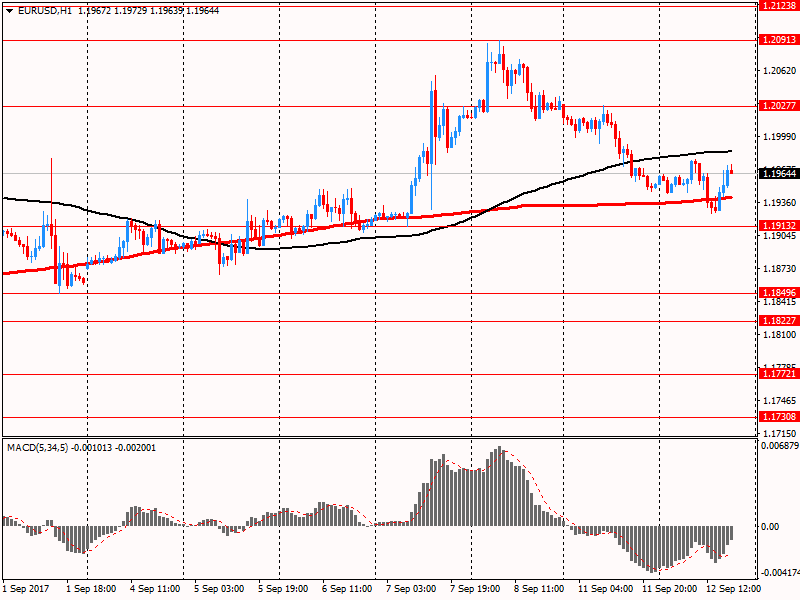800x600 pixels.
Task: Click the 1.17150 price scale value
Action: [x=779, y=433]
